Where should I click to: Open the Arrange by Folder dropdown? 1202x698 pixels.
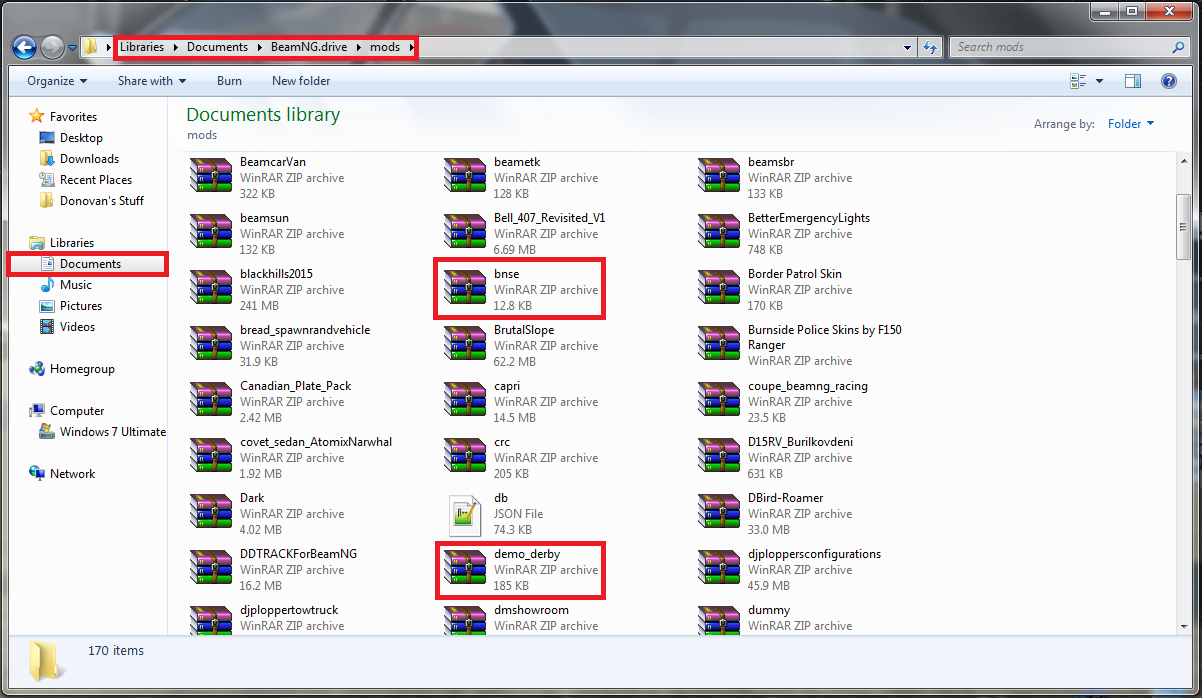point(1130,124)
